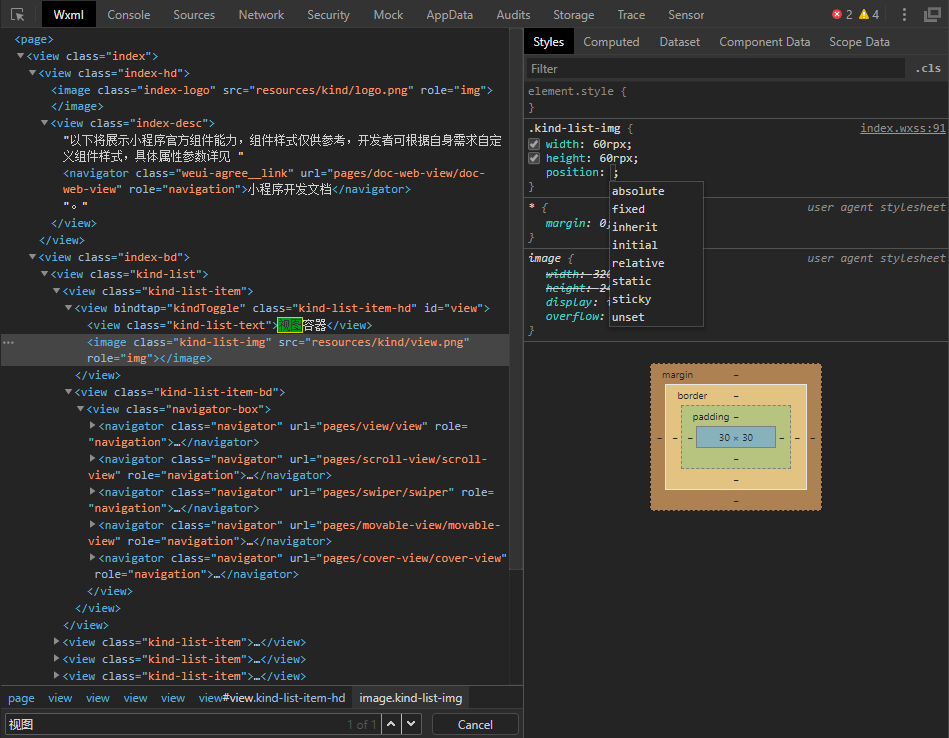The image size is (949, 738).
Task: Go to previous search result arrow
Action: 392,724
